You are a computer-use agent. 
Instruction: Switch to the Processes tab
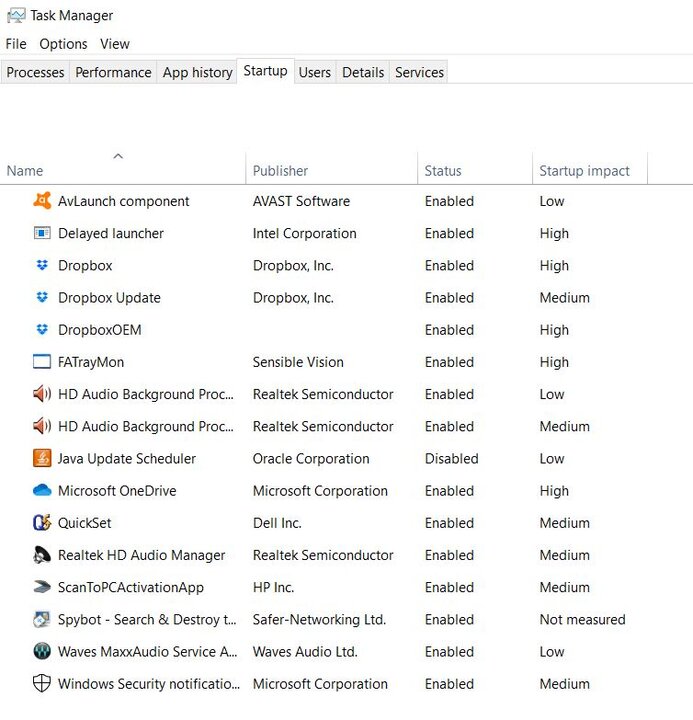(x=35, y=72)
